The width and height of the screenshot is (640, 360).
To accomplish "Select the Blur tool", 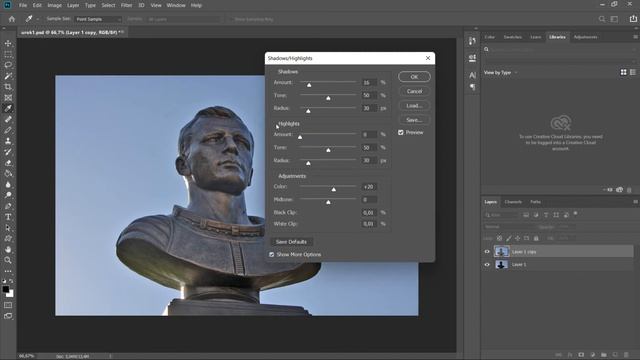I will coord(8,184).
